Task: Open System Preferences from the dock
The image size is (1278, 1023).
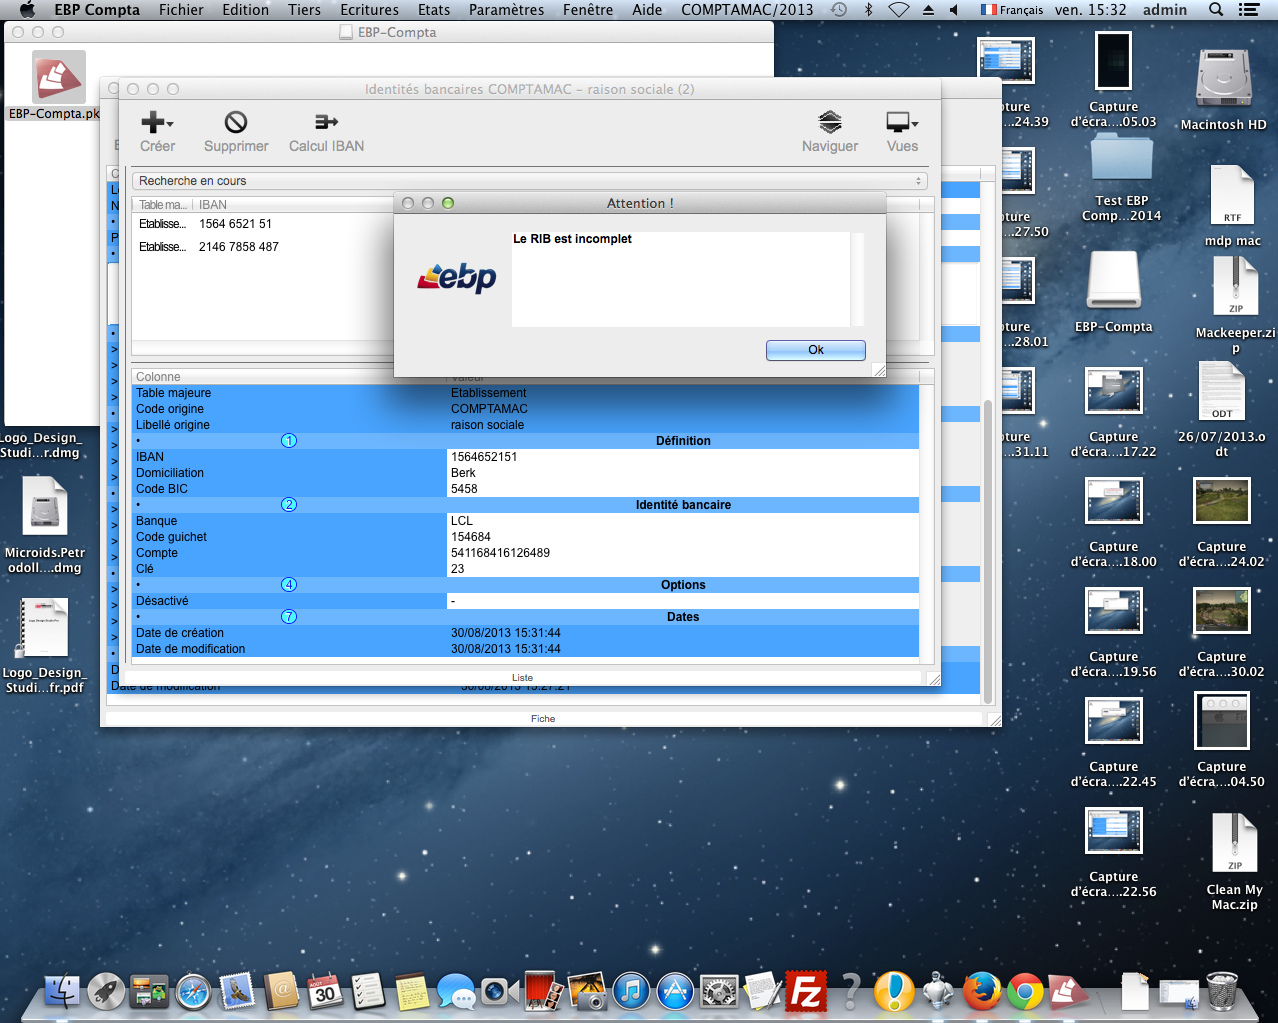Action: 719,992
